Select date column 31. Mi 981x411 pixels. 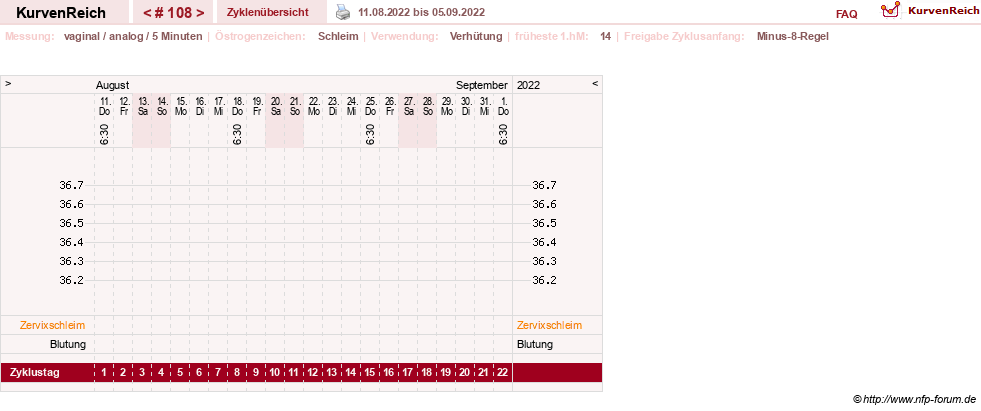pos(484,106)
